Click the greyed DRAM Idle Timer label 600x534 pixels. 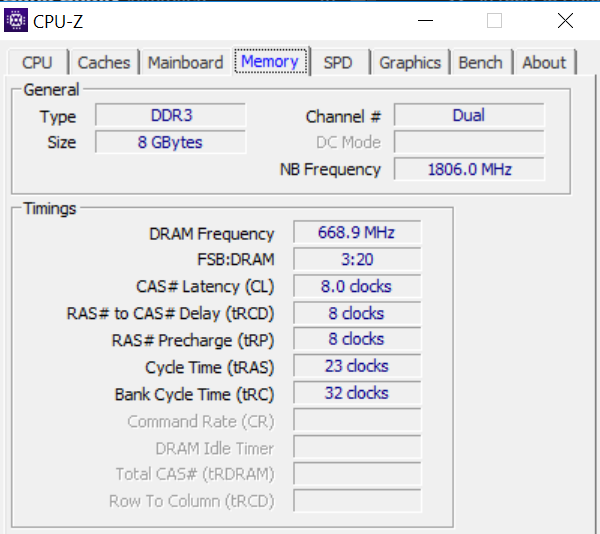[215, 448]
